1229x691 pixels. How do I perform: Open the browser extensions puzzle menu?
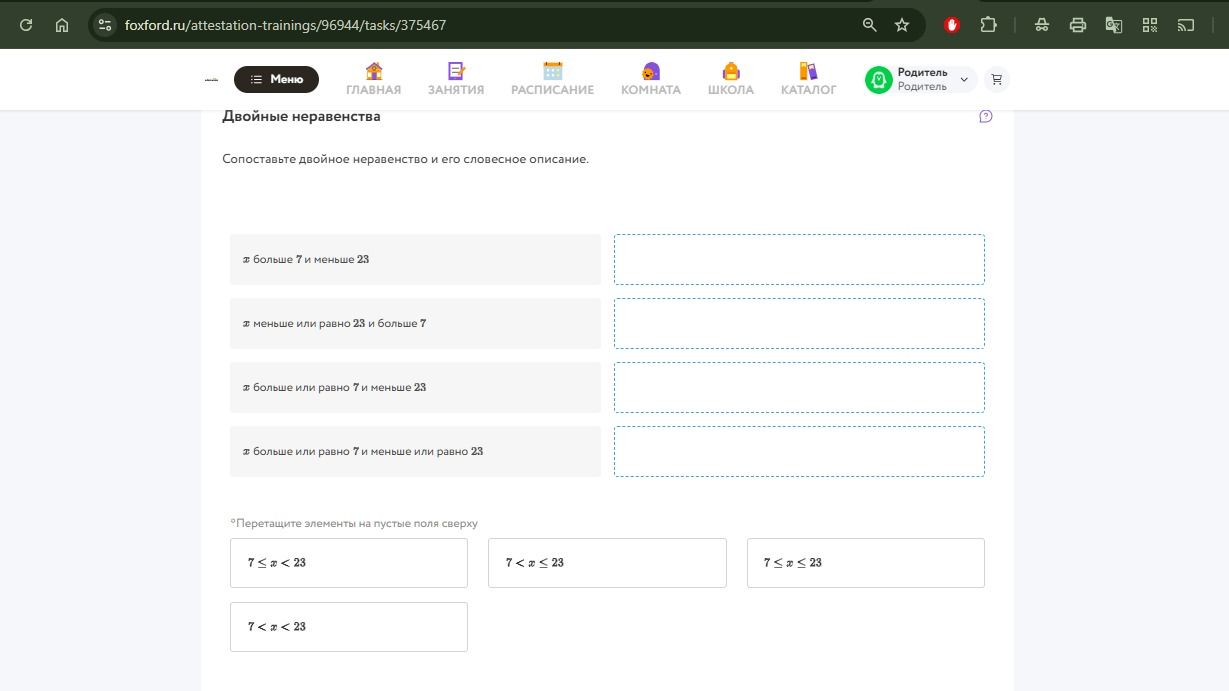(x=988, y=25)
